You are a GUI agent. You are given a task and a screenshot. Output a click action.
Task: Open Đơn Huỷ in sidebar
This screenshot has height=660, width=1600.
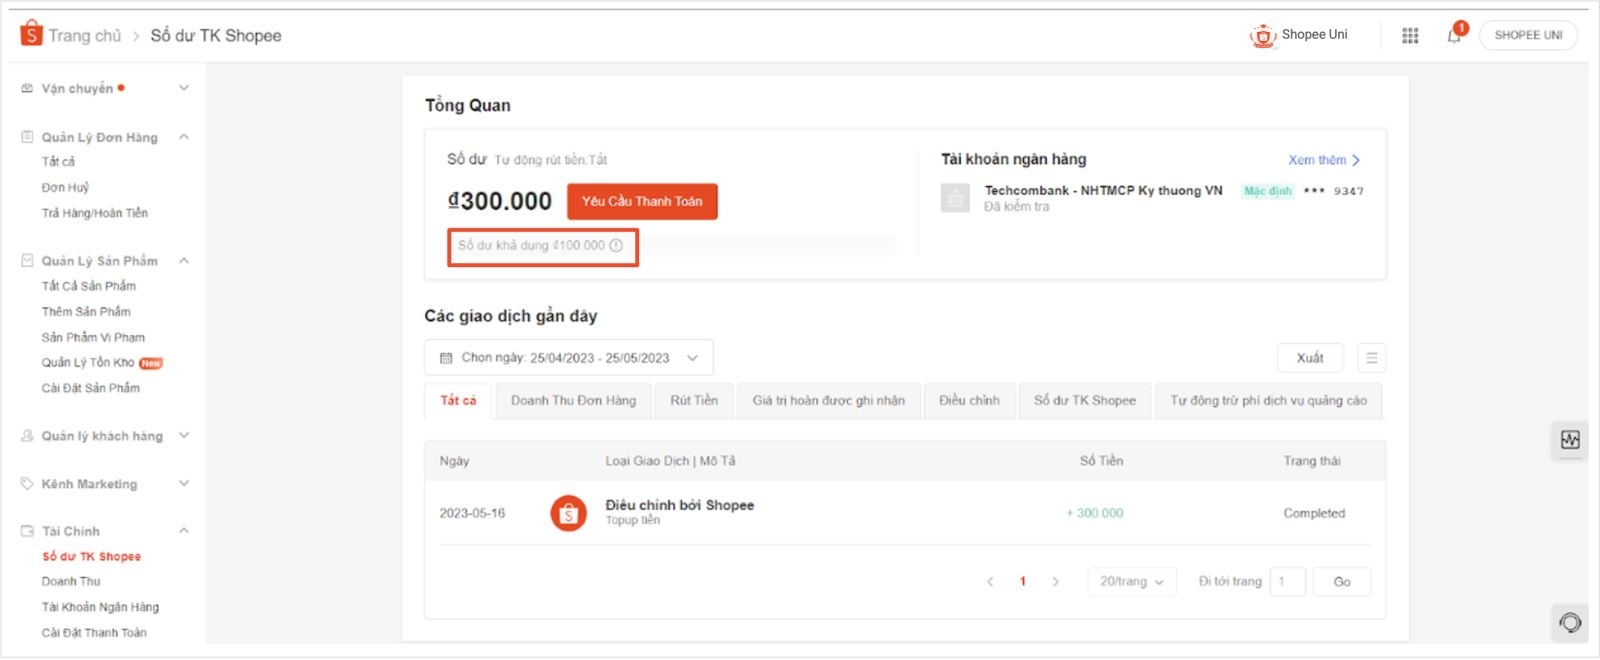[65, 188]
